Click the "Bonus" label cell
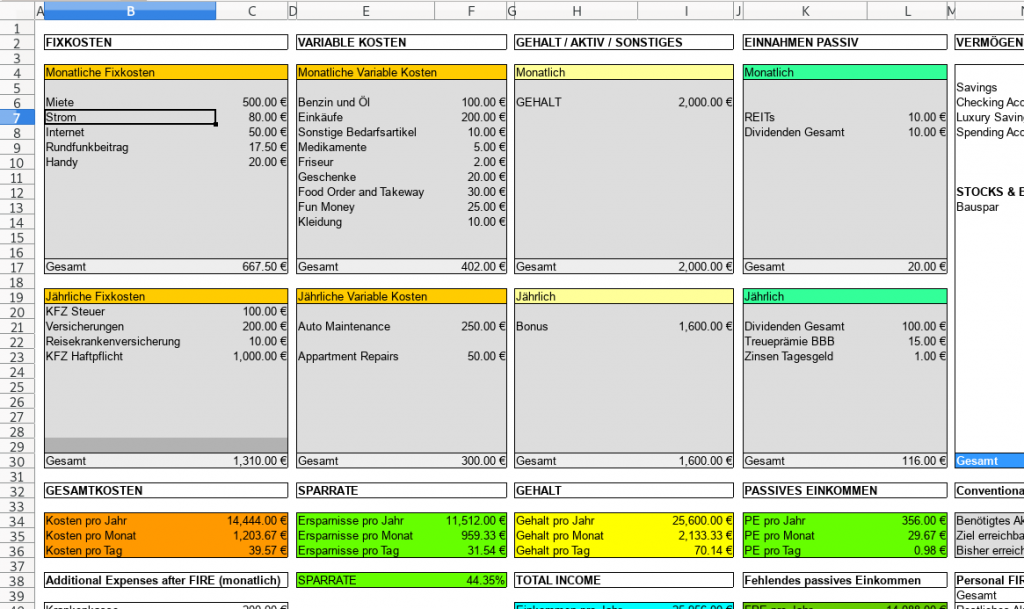 (576, 327)
